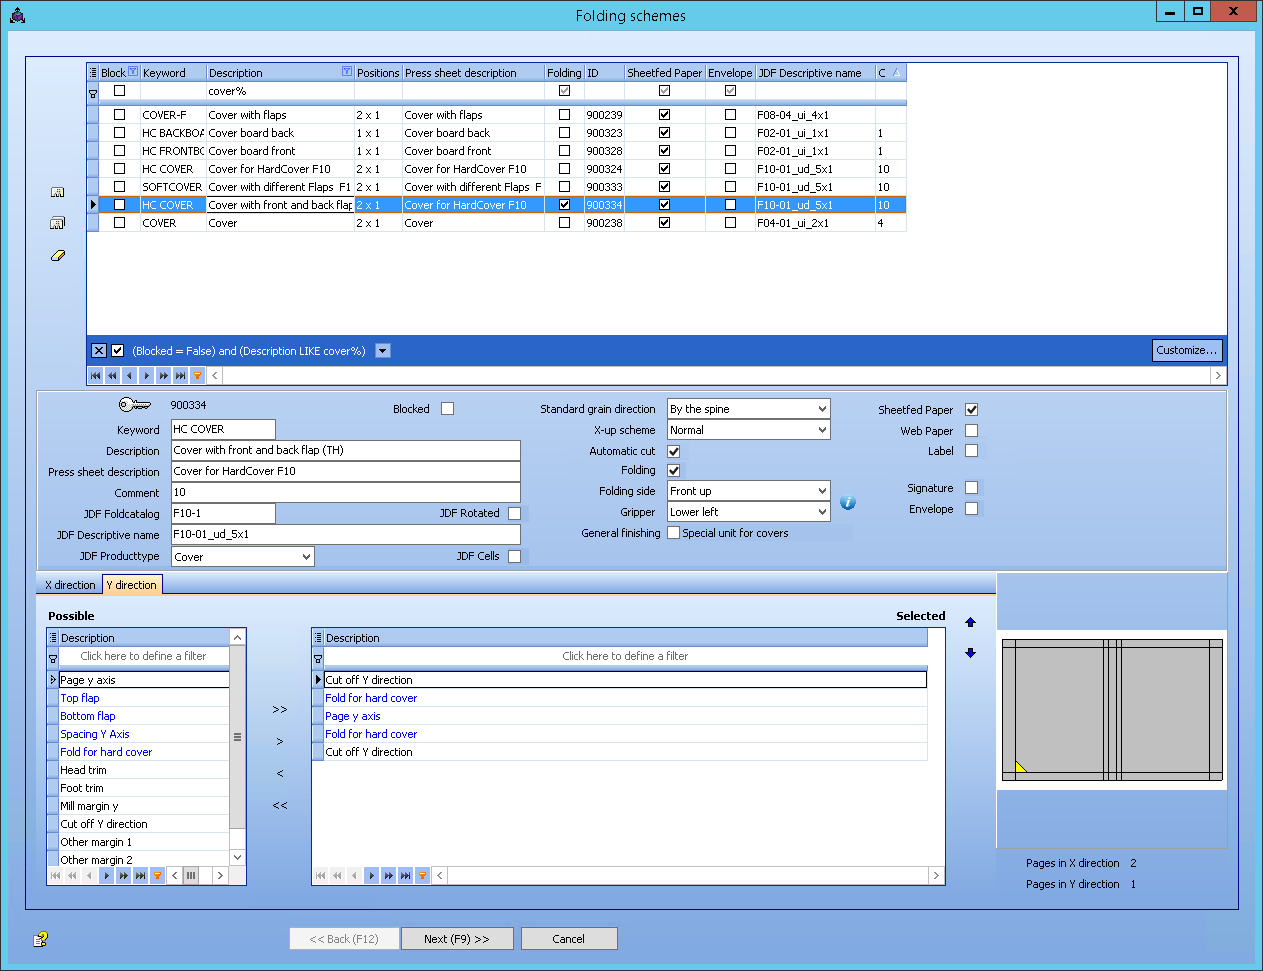Viewport: 1263px width, 971px height.
Task: Click the eraser icon in left sidebar
Action: [57, 255]
